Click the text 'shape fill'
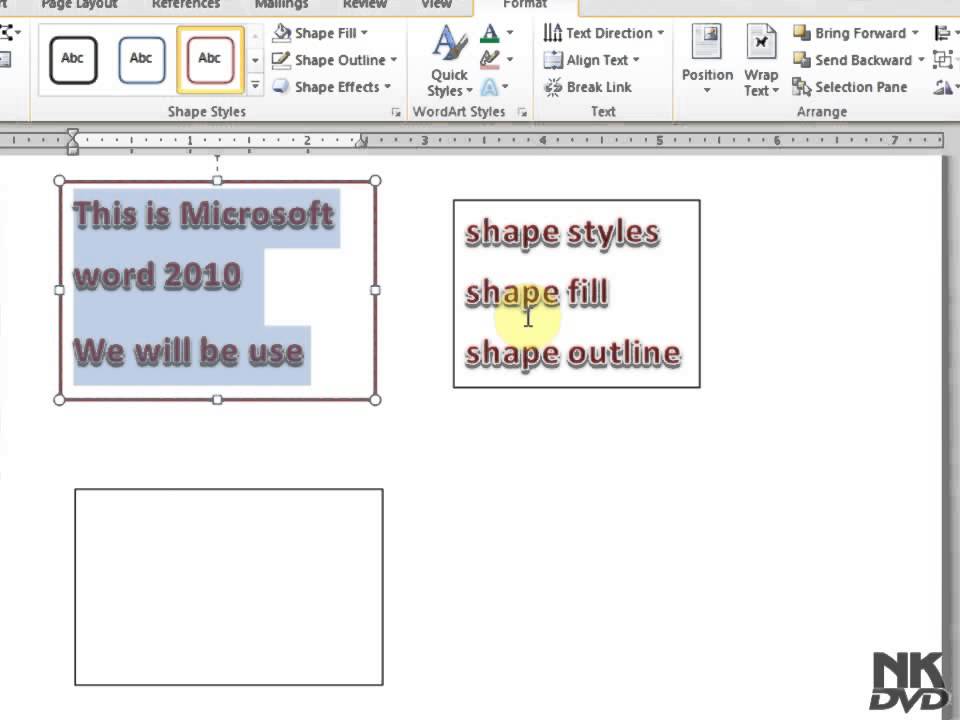 point(536,293)
